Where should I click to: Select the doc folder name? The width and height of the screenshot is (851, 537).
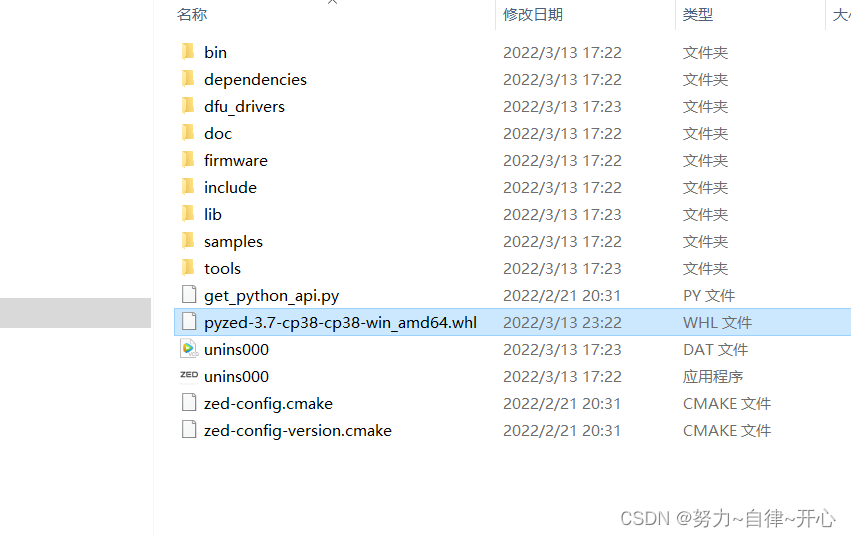218,134
